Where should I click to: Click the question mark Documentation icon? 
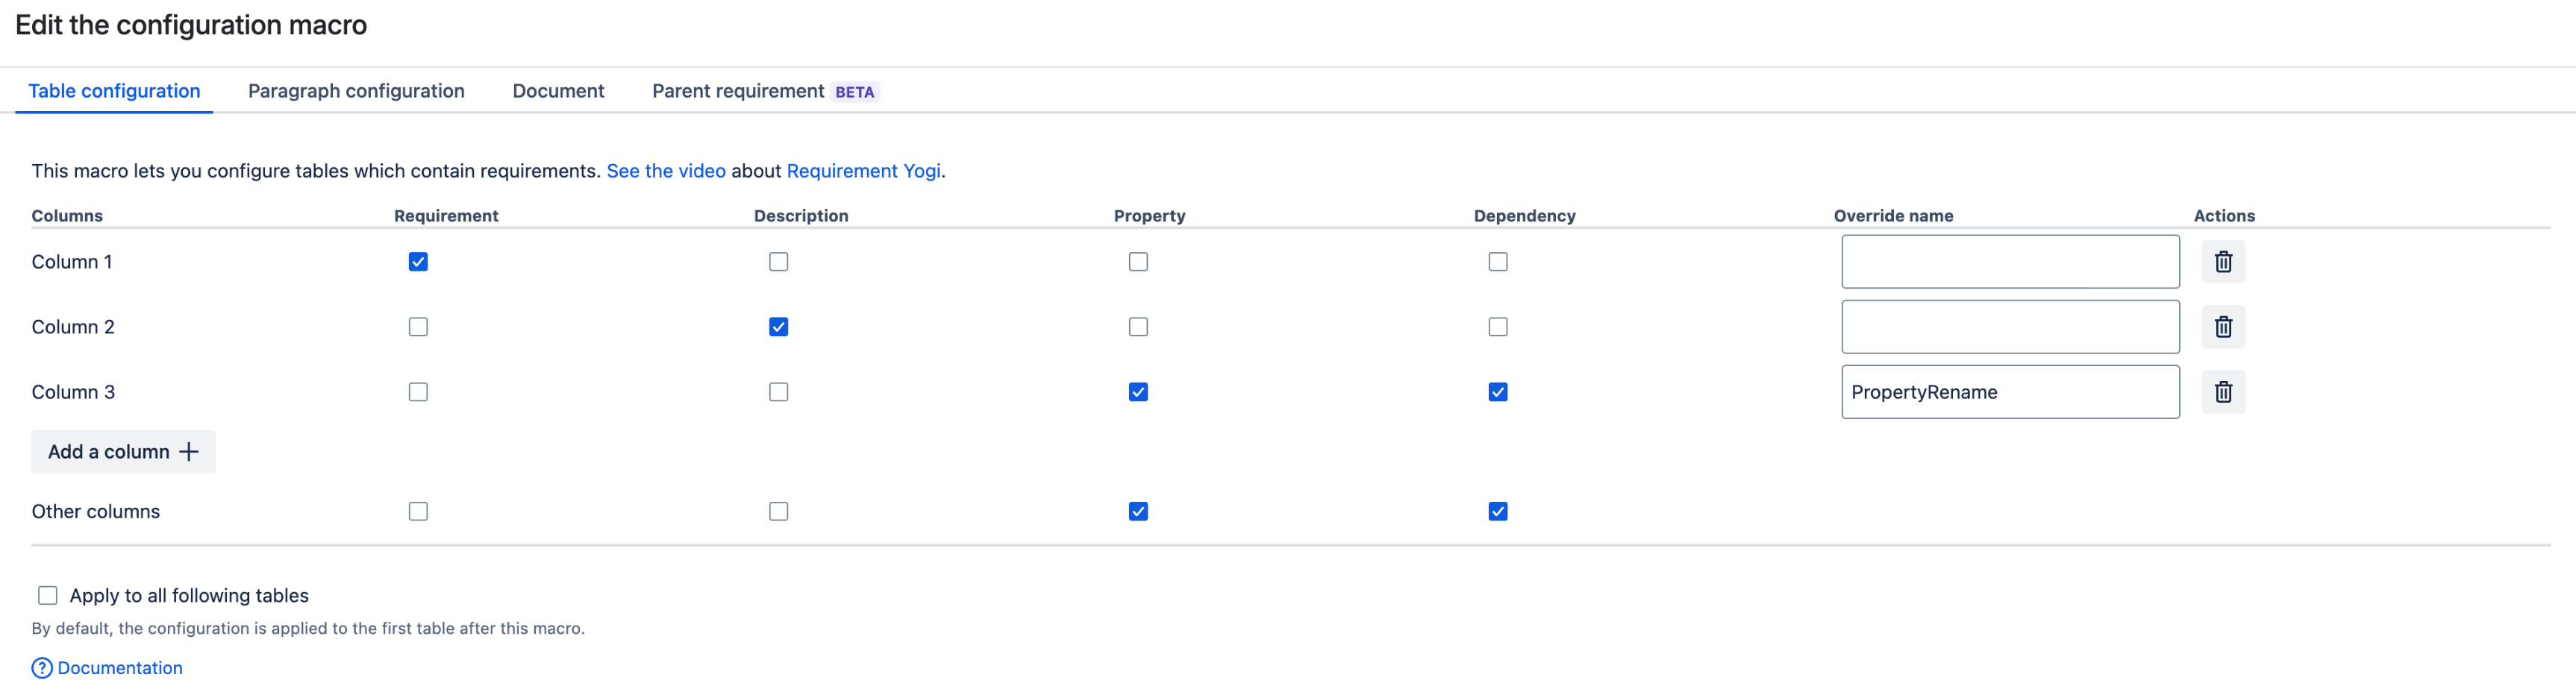click(x=42, y=668)
